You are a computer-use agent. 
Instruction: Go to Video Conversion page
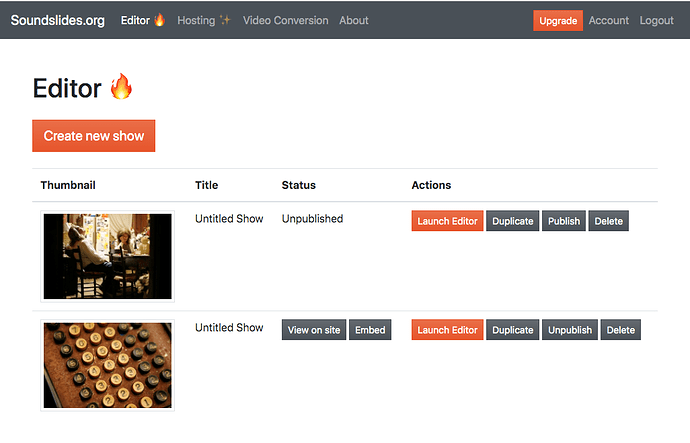(286, 20)
